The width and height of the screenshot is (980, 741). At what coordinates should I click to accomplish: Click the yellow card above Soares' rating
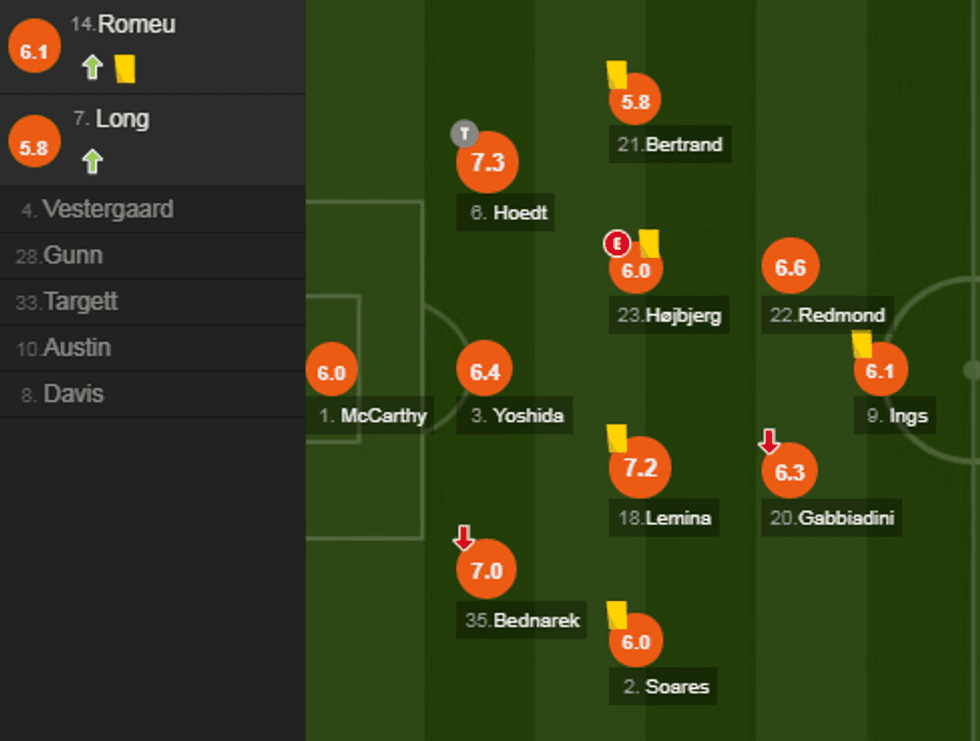click(616, 613)
